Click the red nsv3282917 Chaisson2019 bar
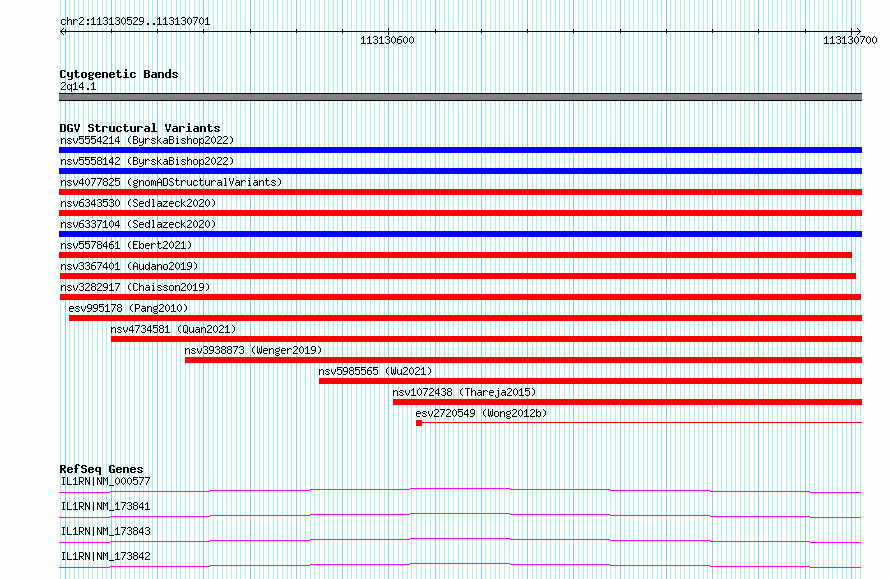Viewport: 890px width, 579px height. 460,297
